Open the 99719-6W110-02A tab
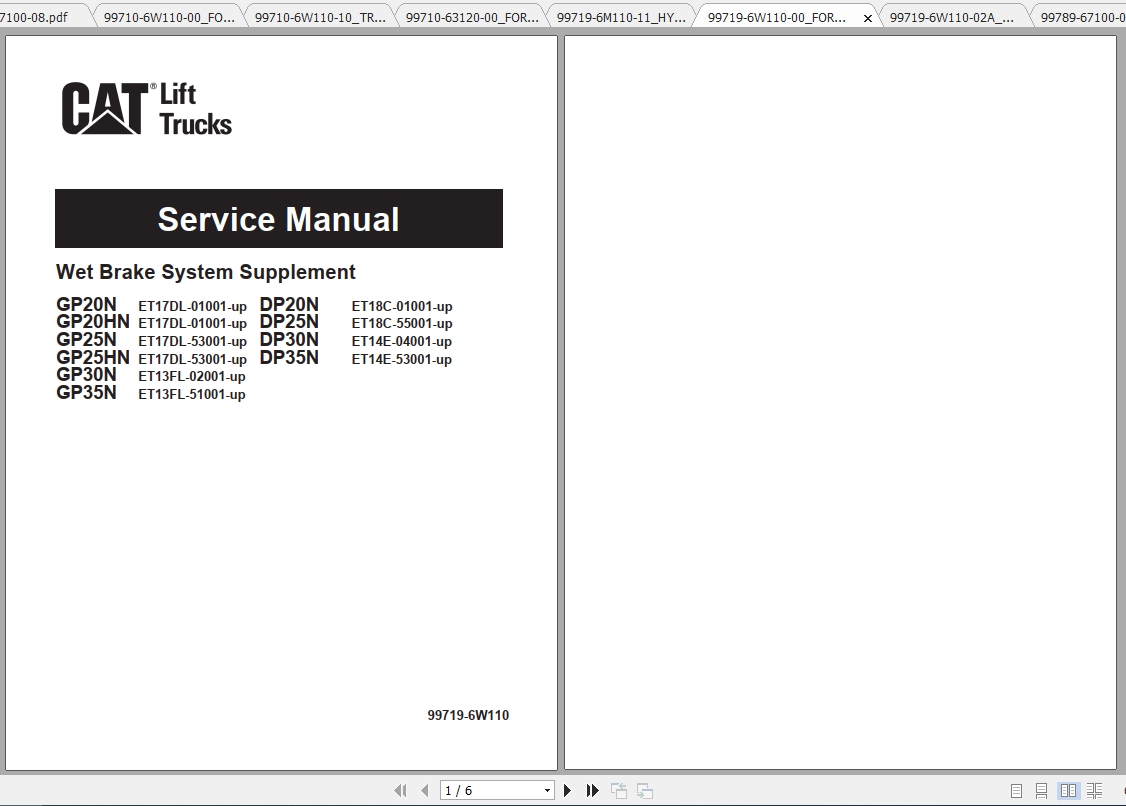 coord(950,16)
